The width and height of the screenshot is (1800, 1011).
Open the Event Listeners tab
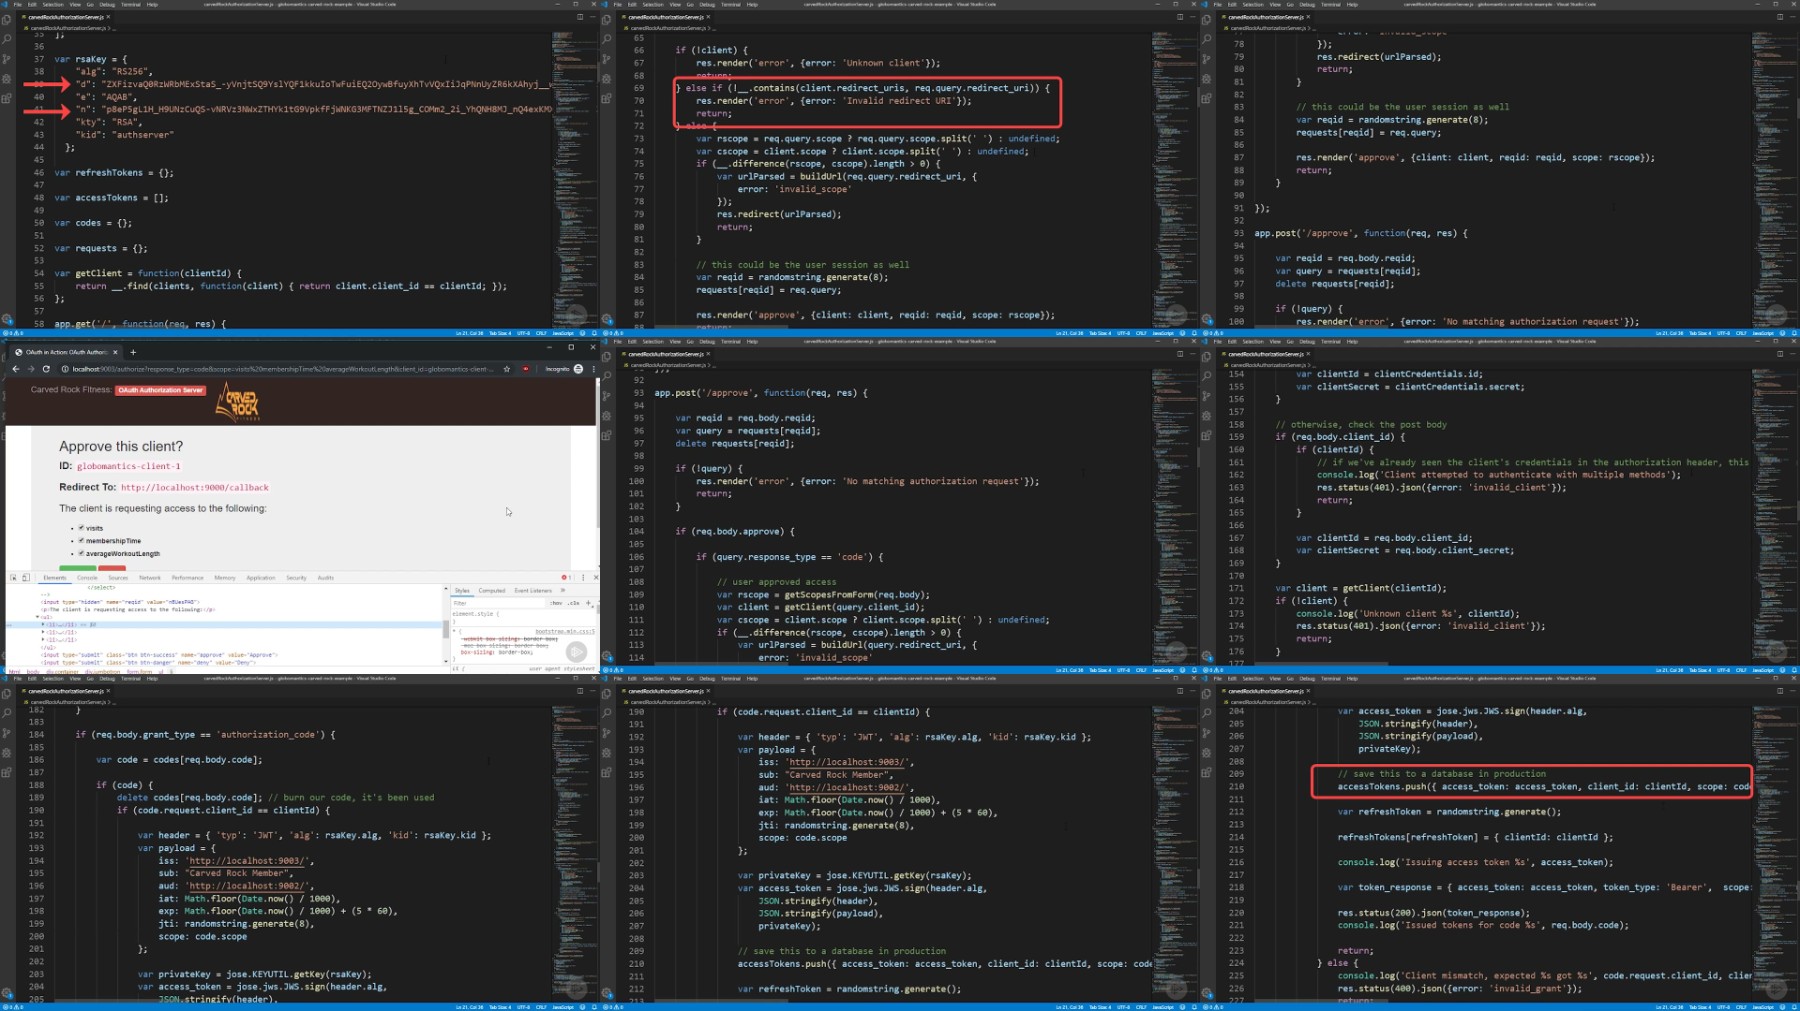click(x=533, y=590)
